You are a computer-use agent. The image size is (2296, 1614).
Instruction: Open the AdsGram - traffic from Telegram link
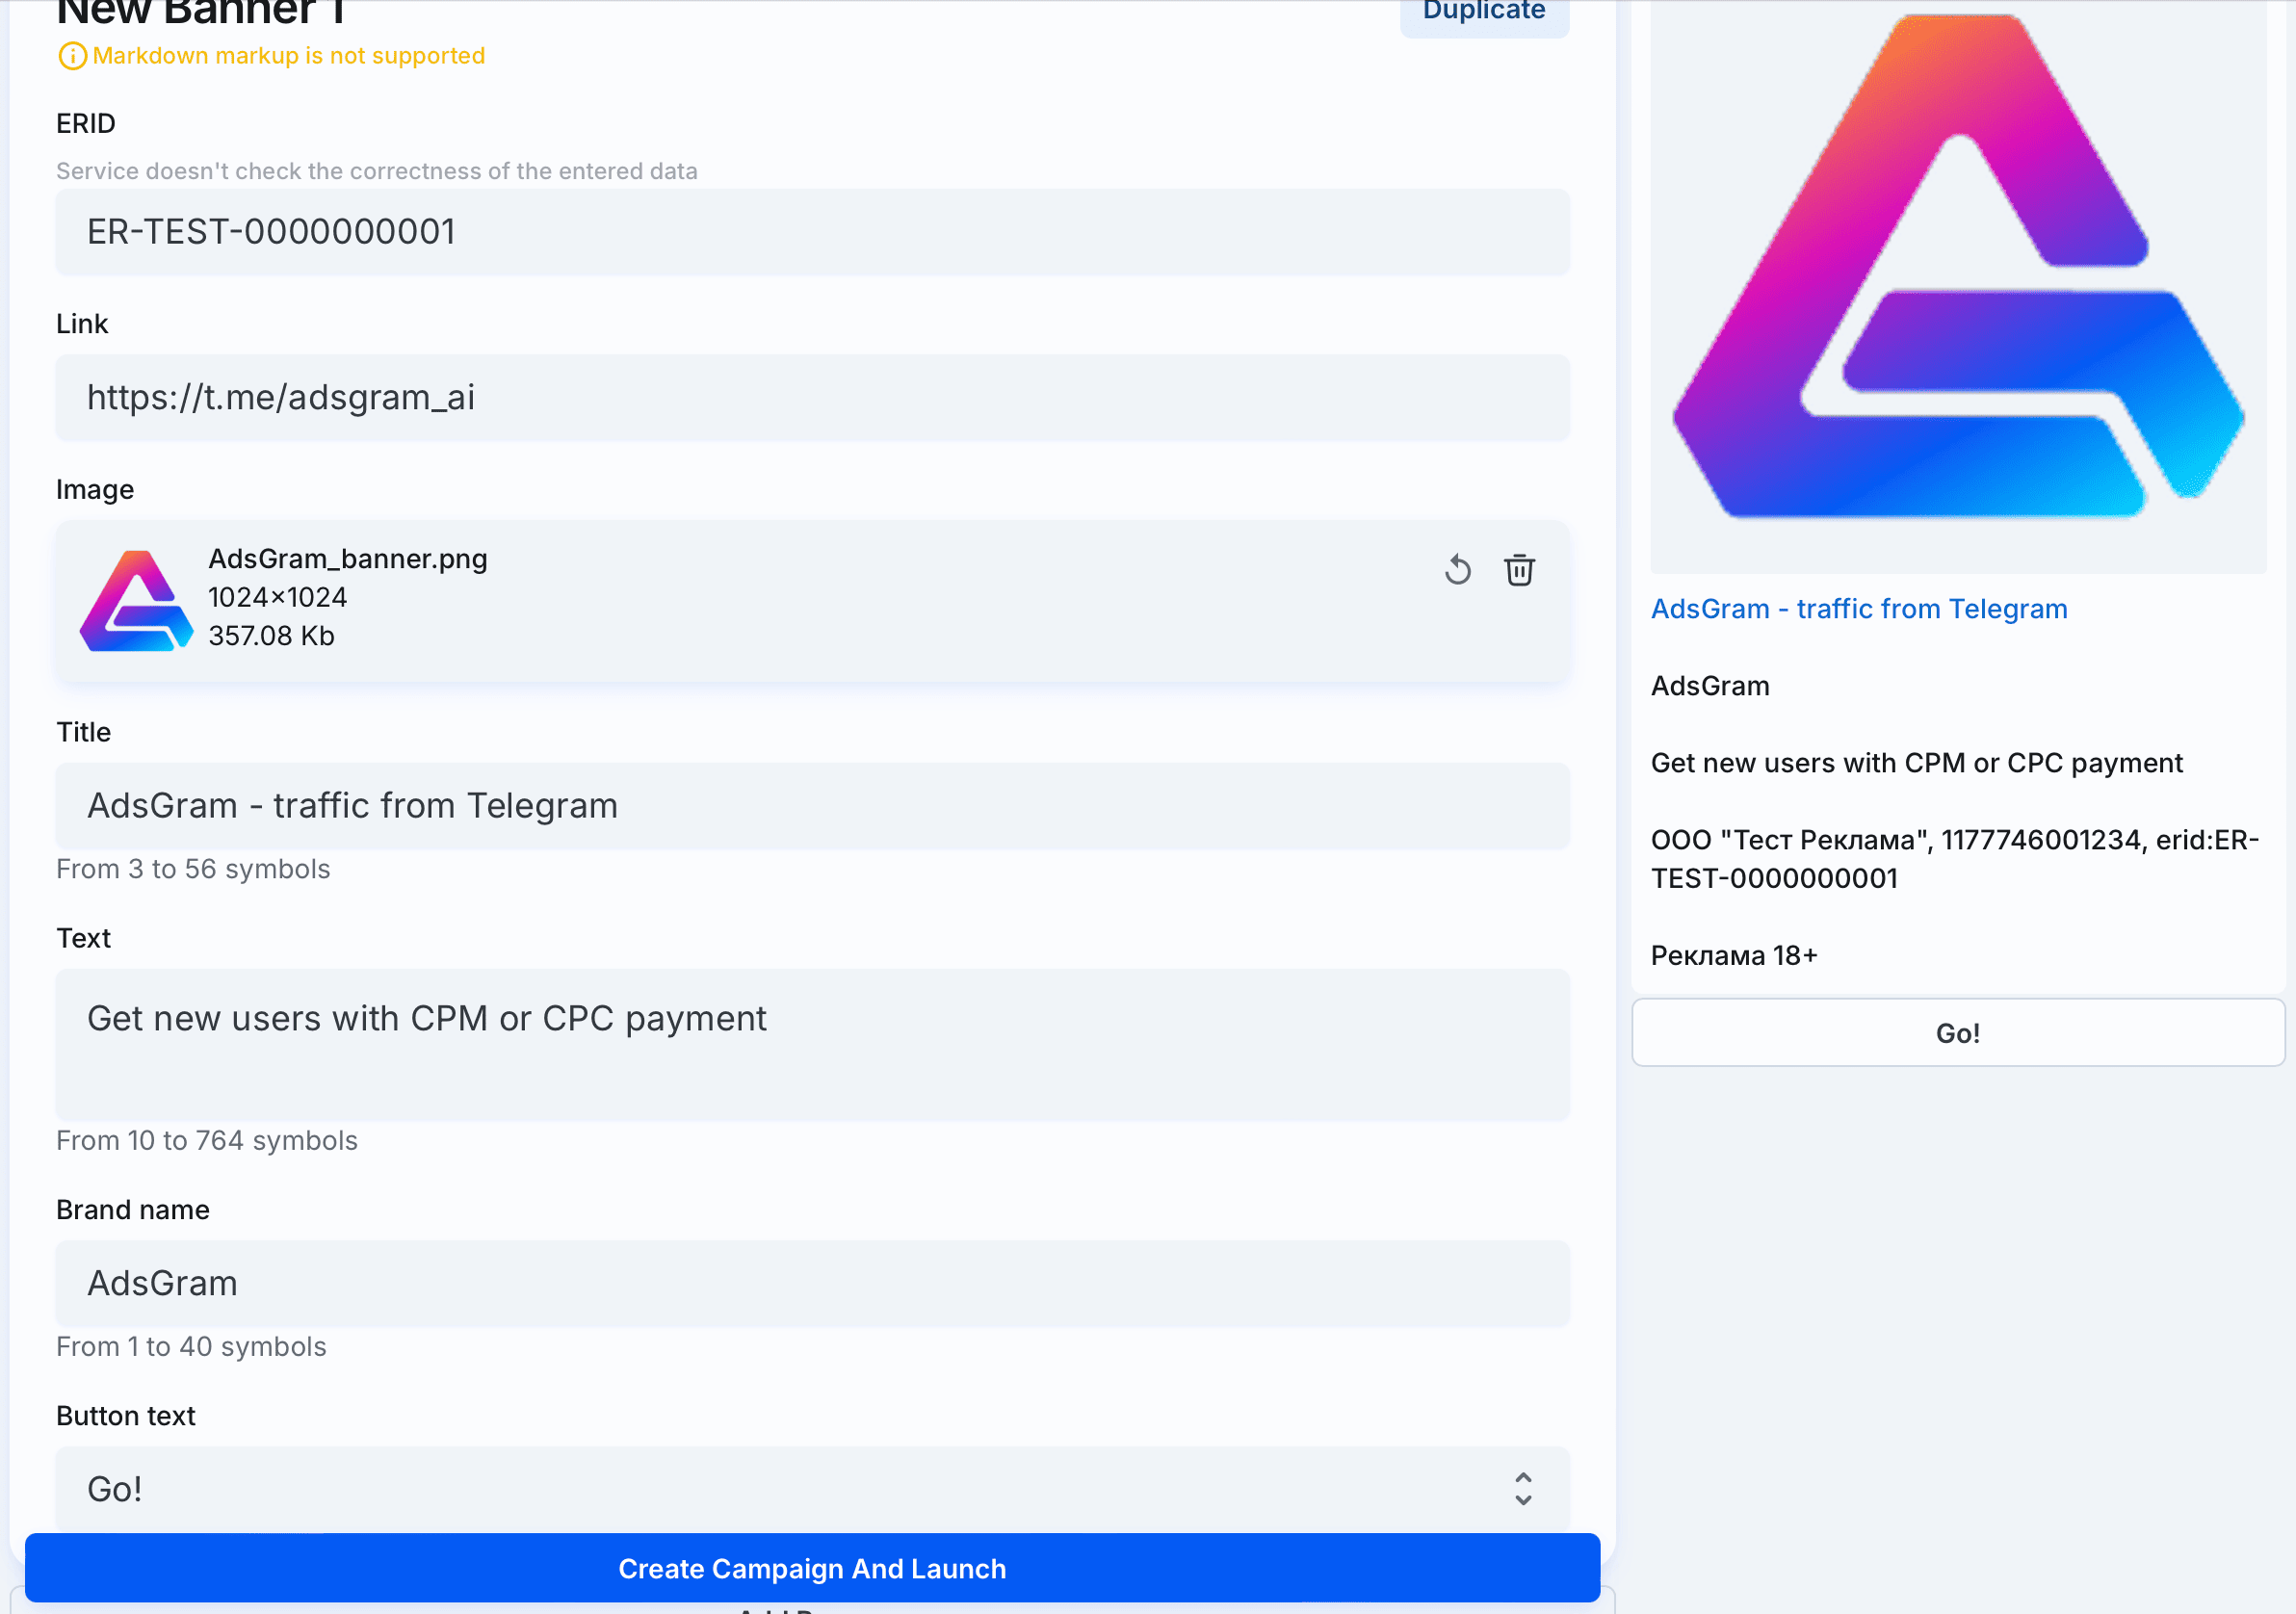click(x=1858, y=609)
